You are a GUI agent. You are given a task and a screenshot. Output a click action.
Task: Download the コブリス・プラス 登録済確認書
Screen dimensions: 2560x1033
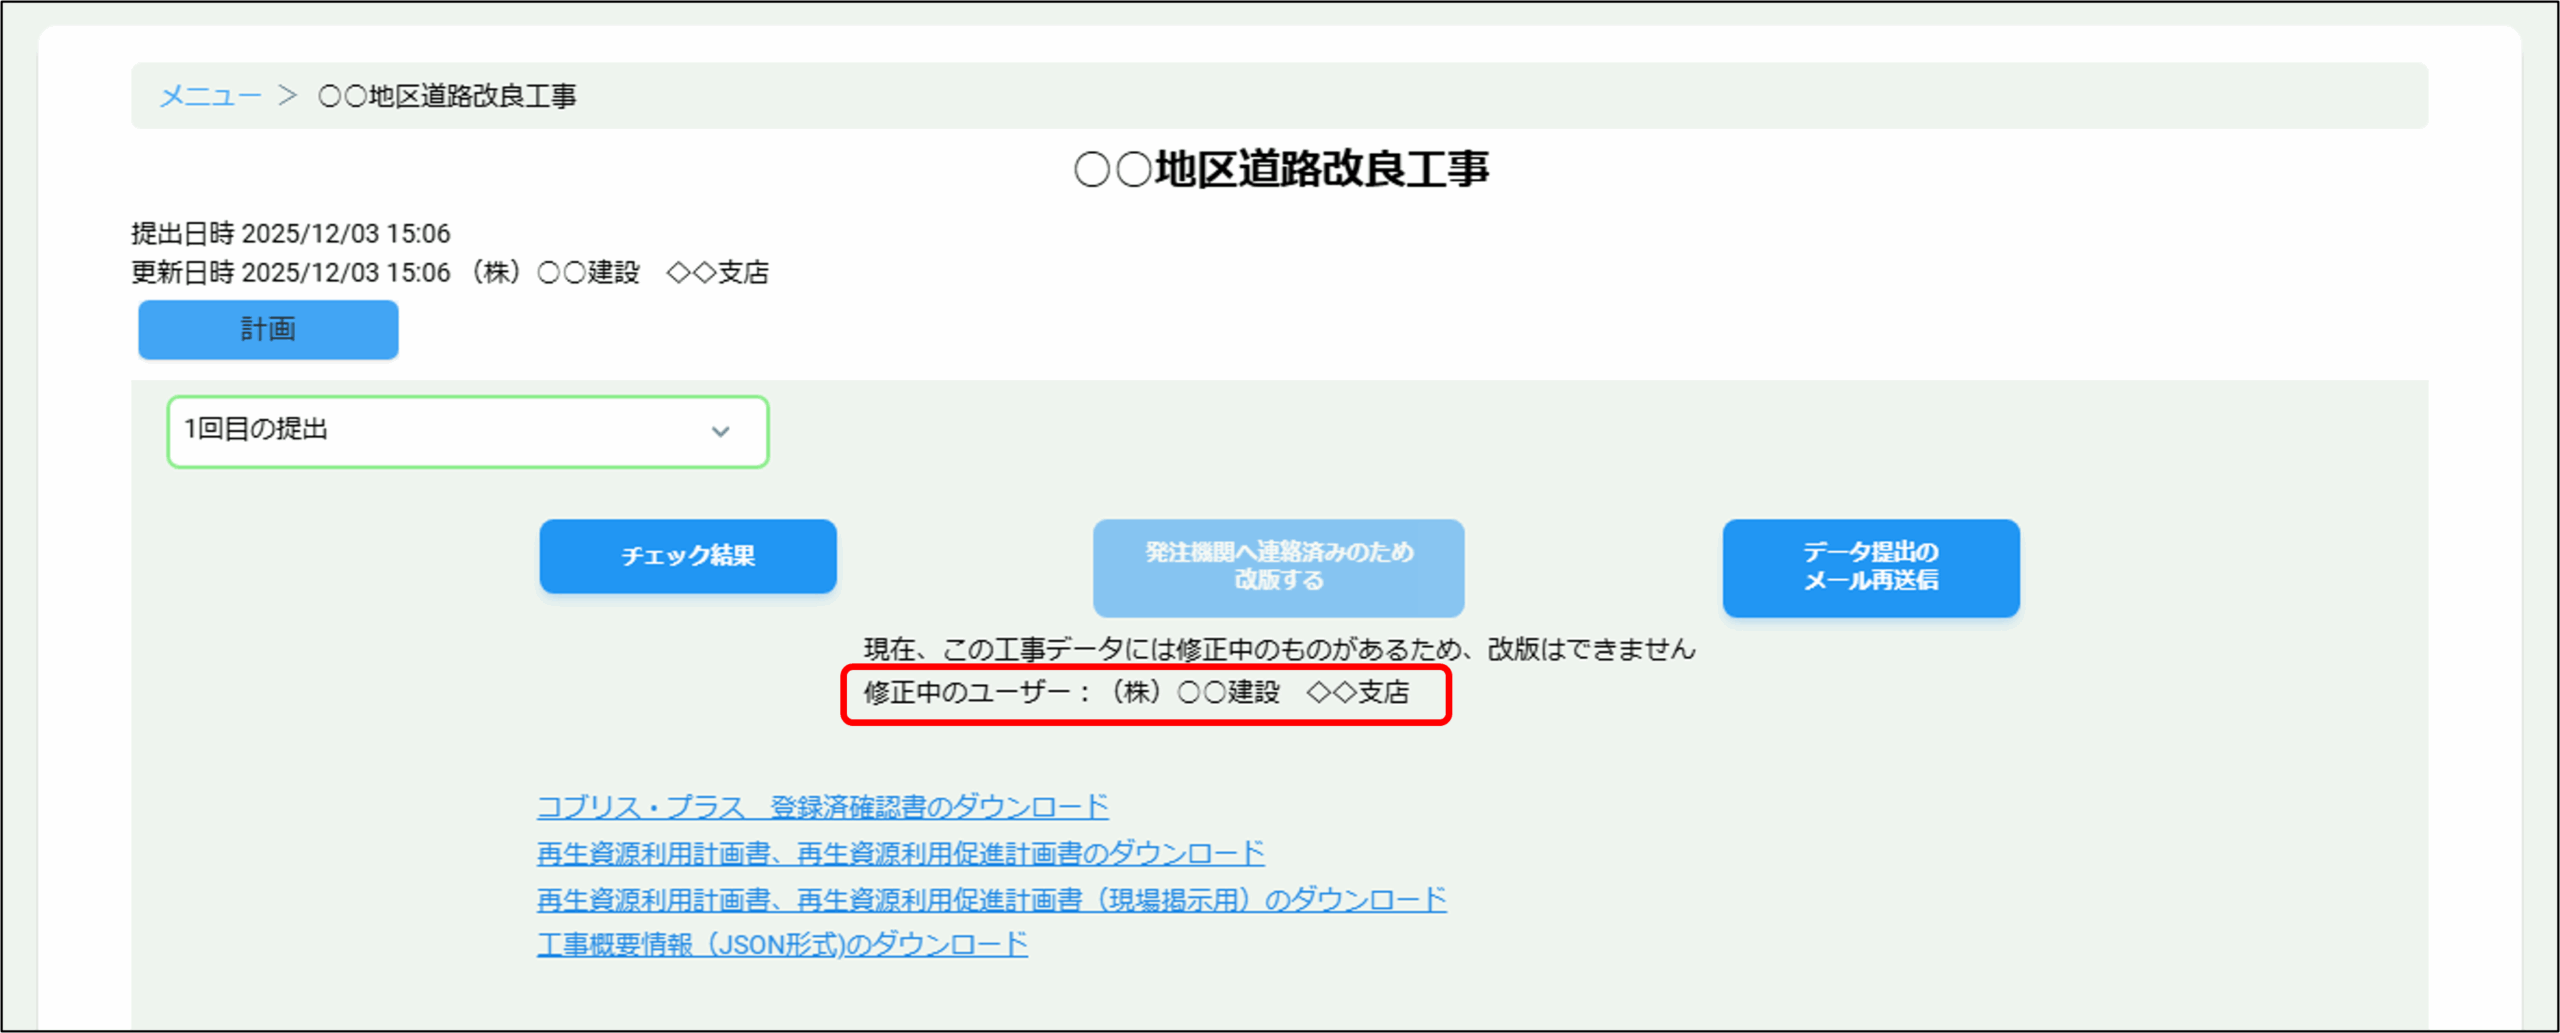pyautogui.click(x=822, y=806)
